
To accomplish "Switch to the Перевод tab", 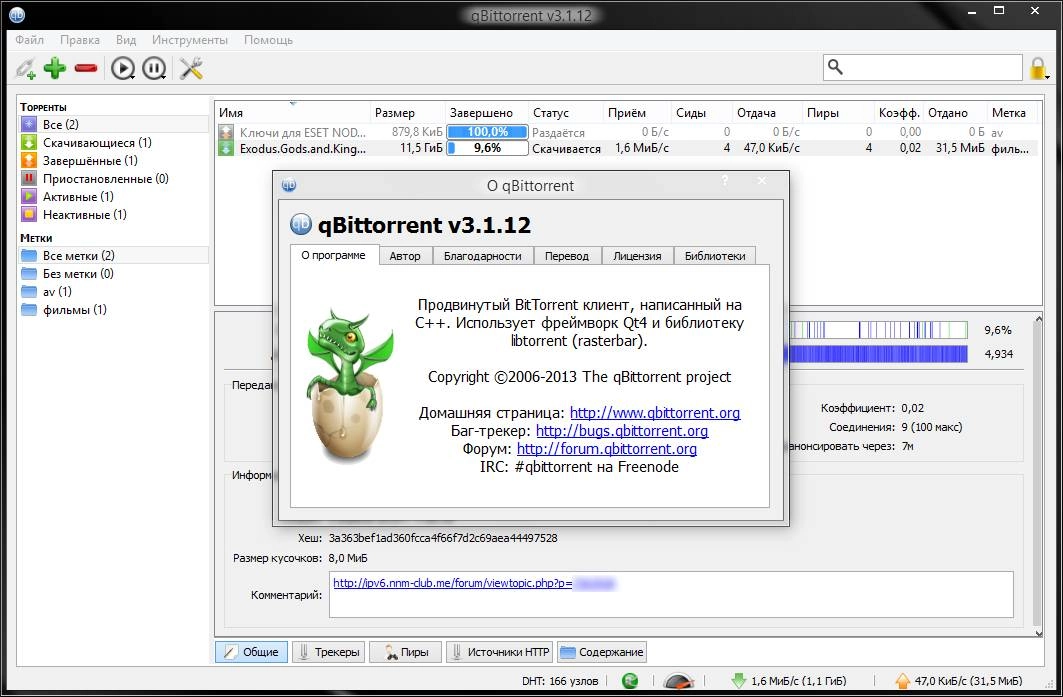I will click(x=567, y=256).
